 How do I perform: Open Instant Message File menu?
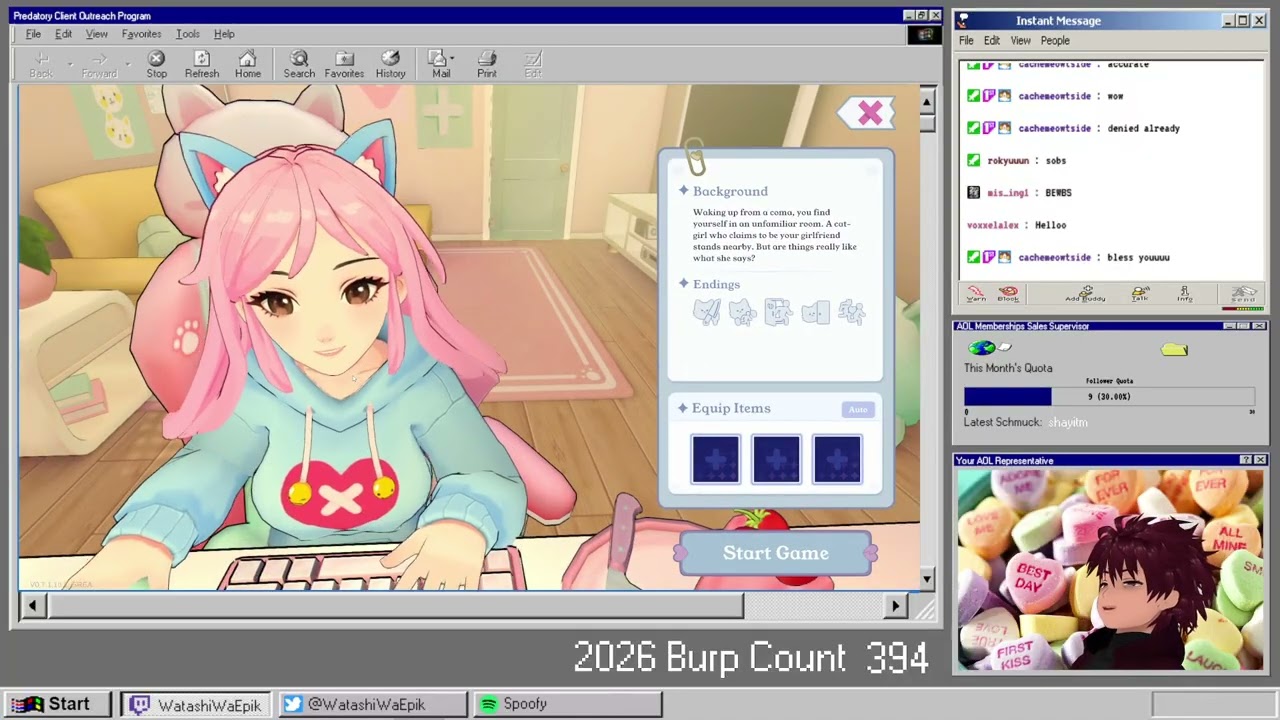[966, 41]
